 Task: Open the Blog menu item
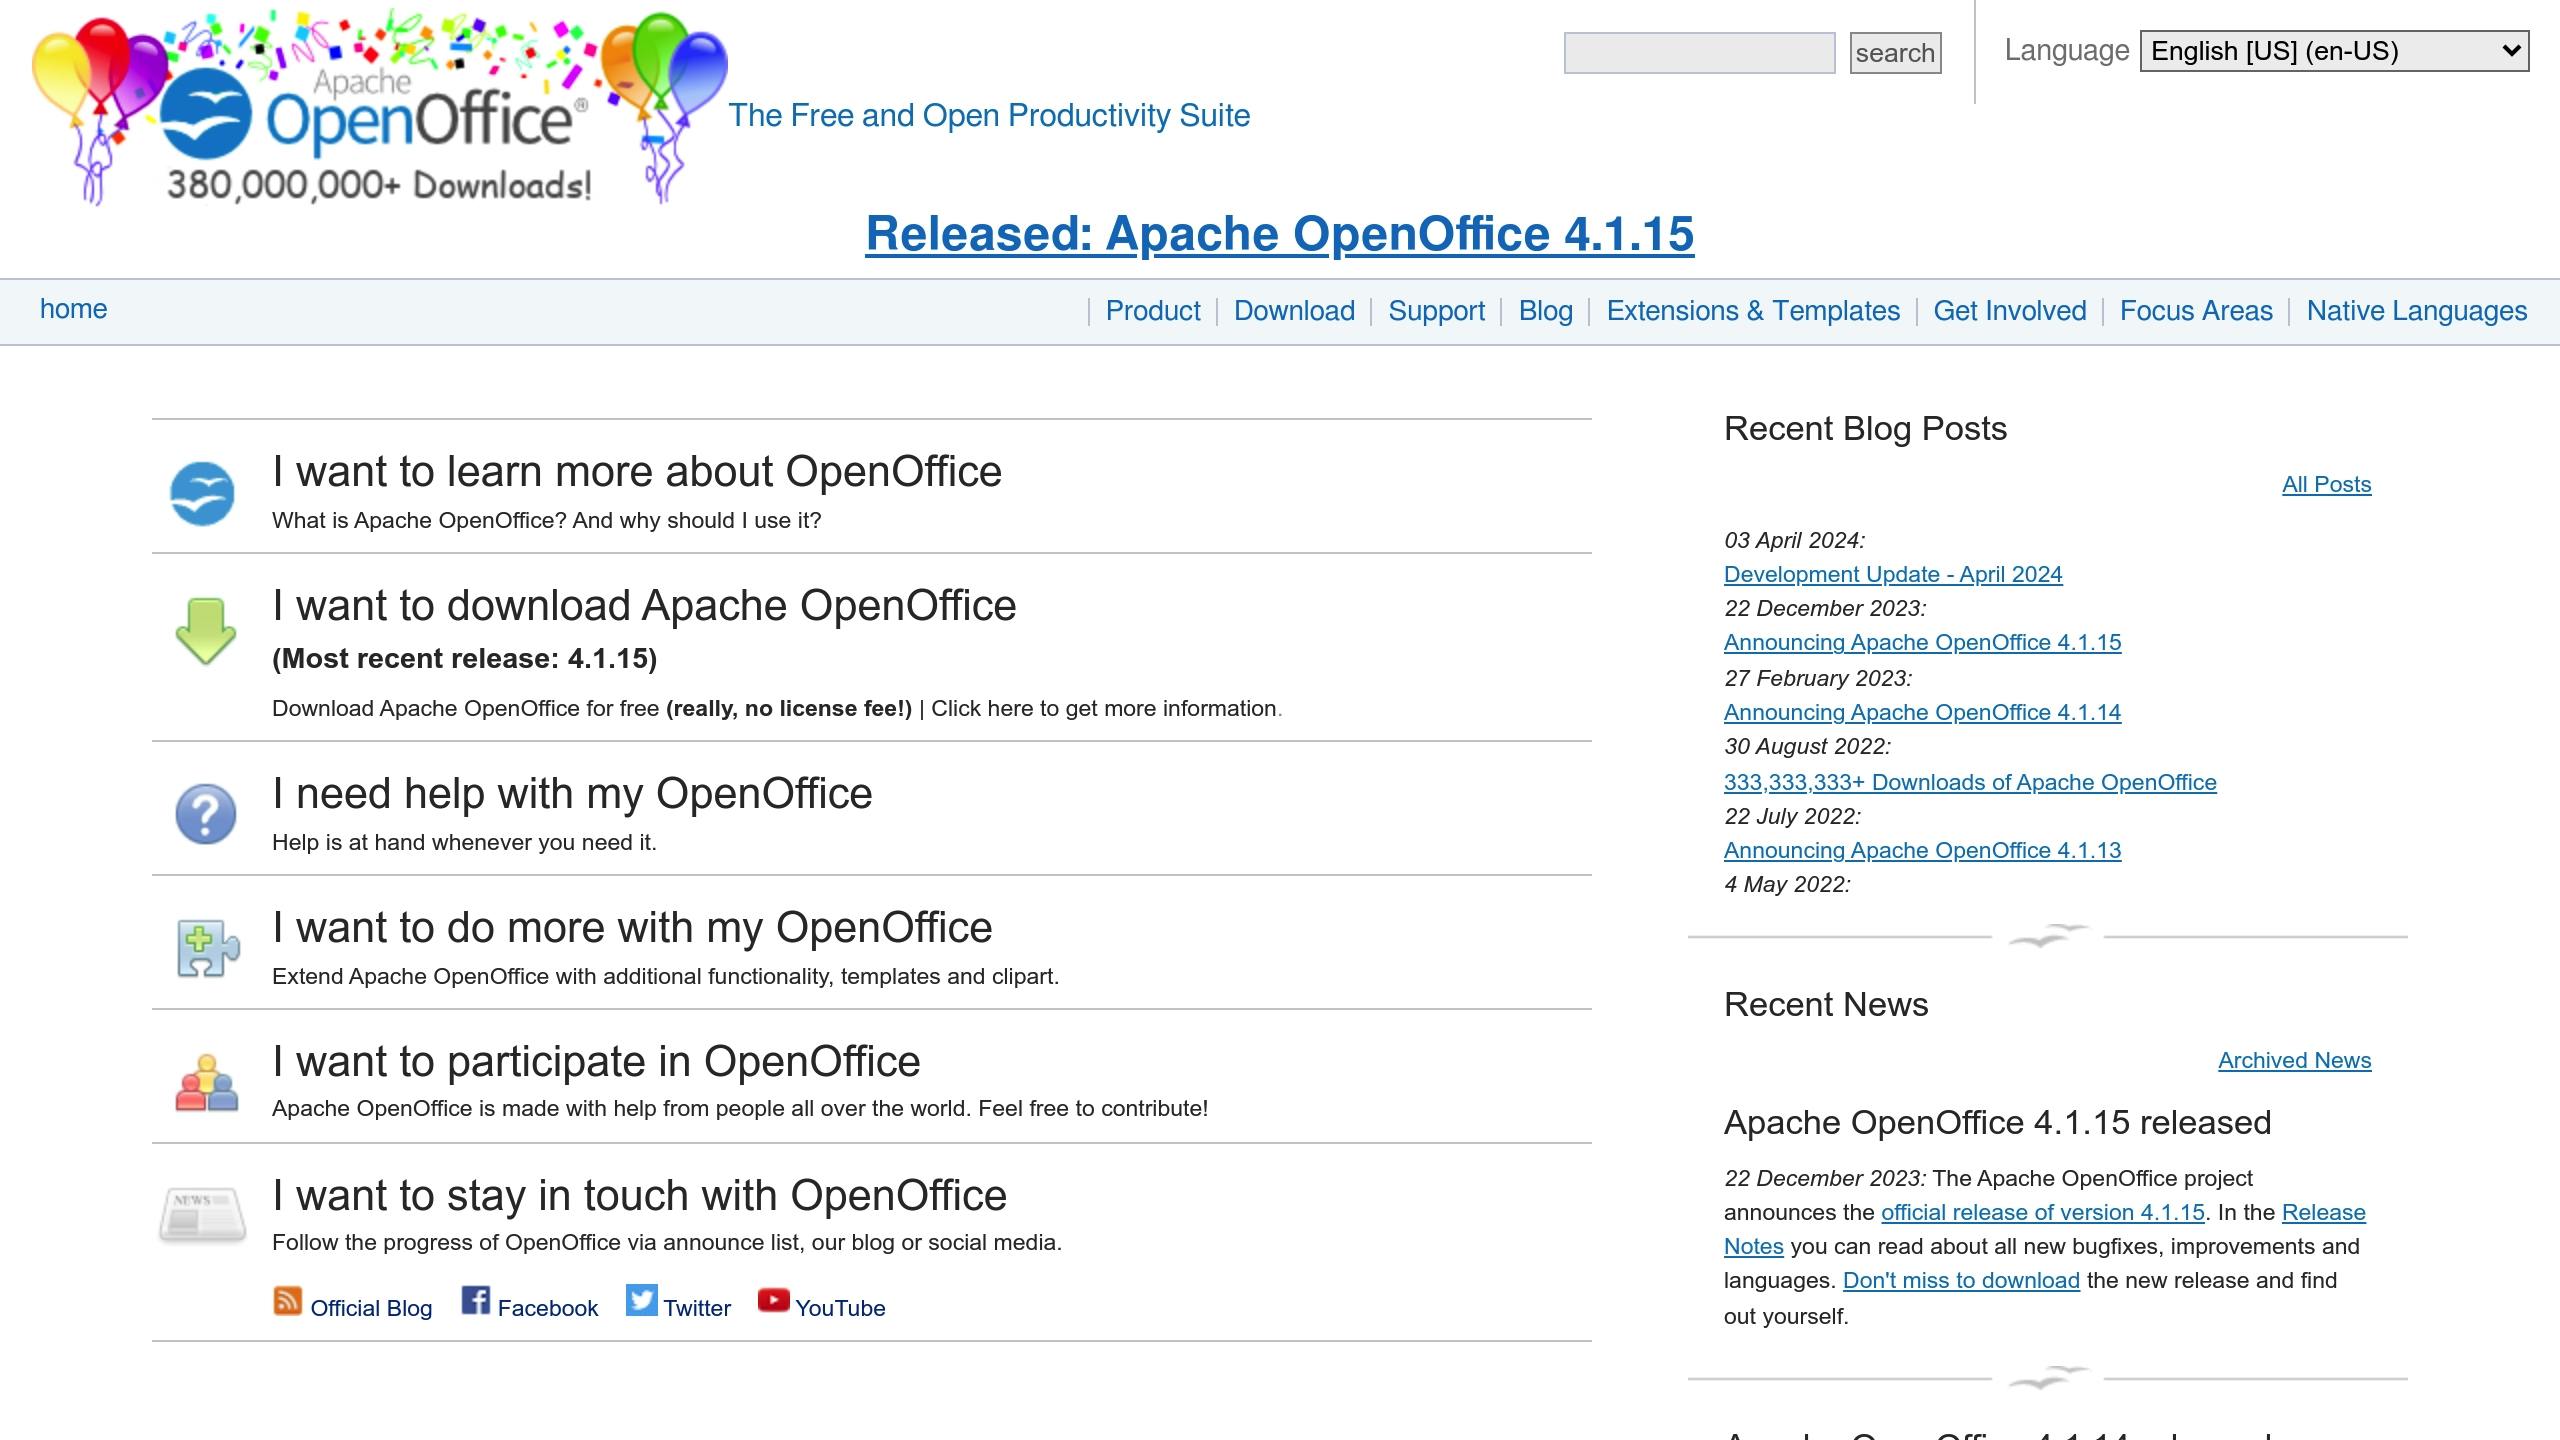(x=1544, y=311)
